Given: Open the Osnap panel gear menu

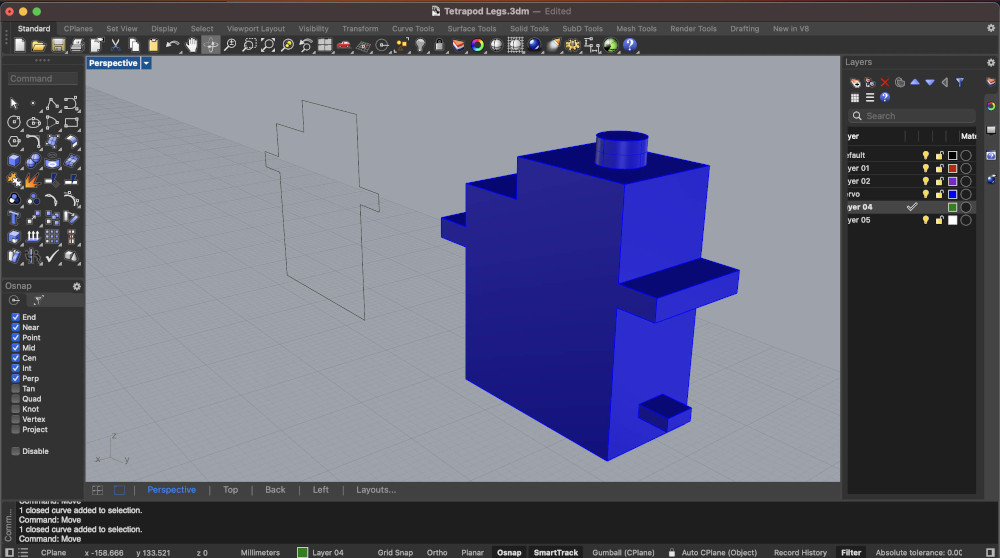Looking at the screenshot, I should tap(77, 286).
